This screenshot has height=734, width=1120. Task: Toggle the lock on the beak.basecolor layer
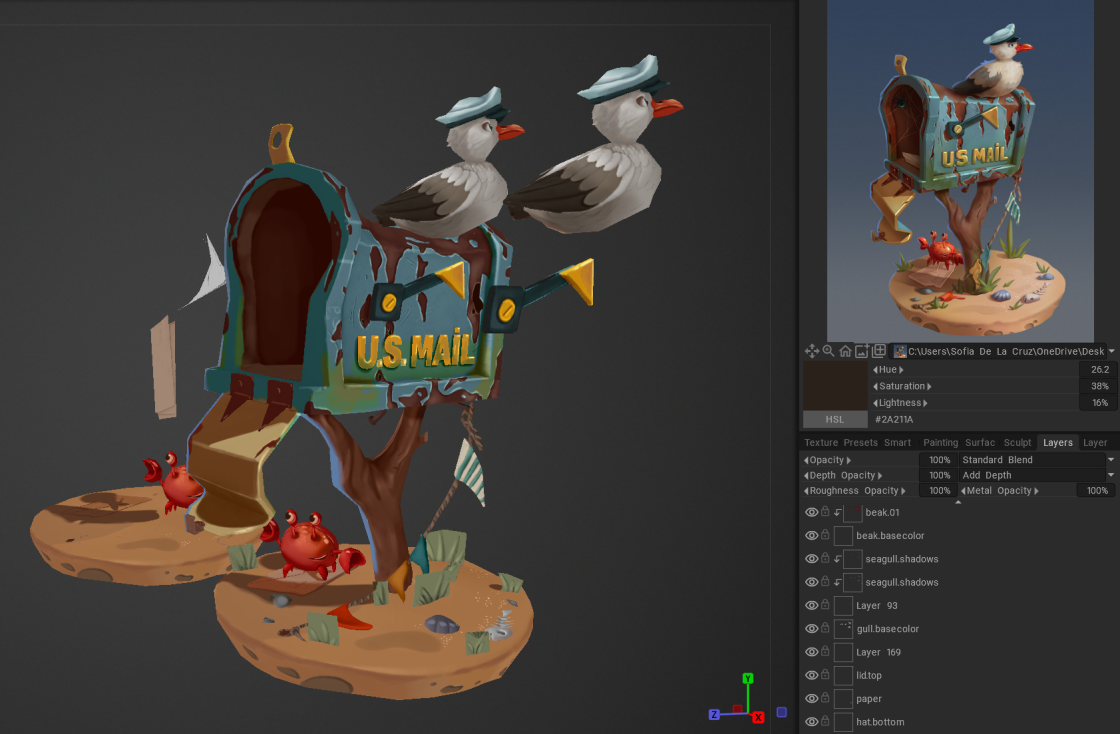coord(825,535)
